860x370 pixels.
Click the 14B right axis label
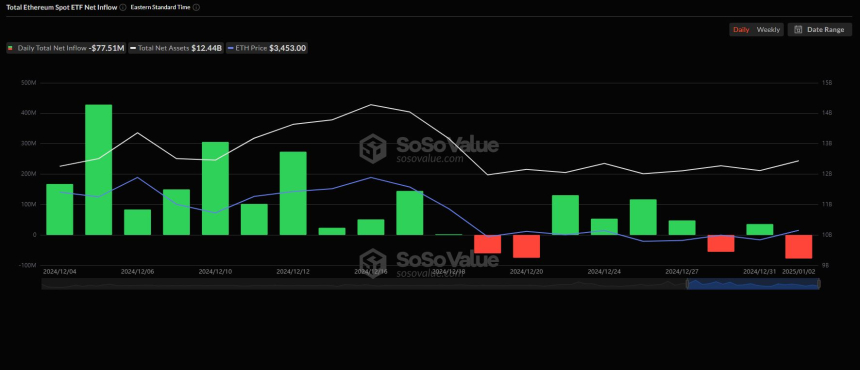[x=827, y=113]
